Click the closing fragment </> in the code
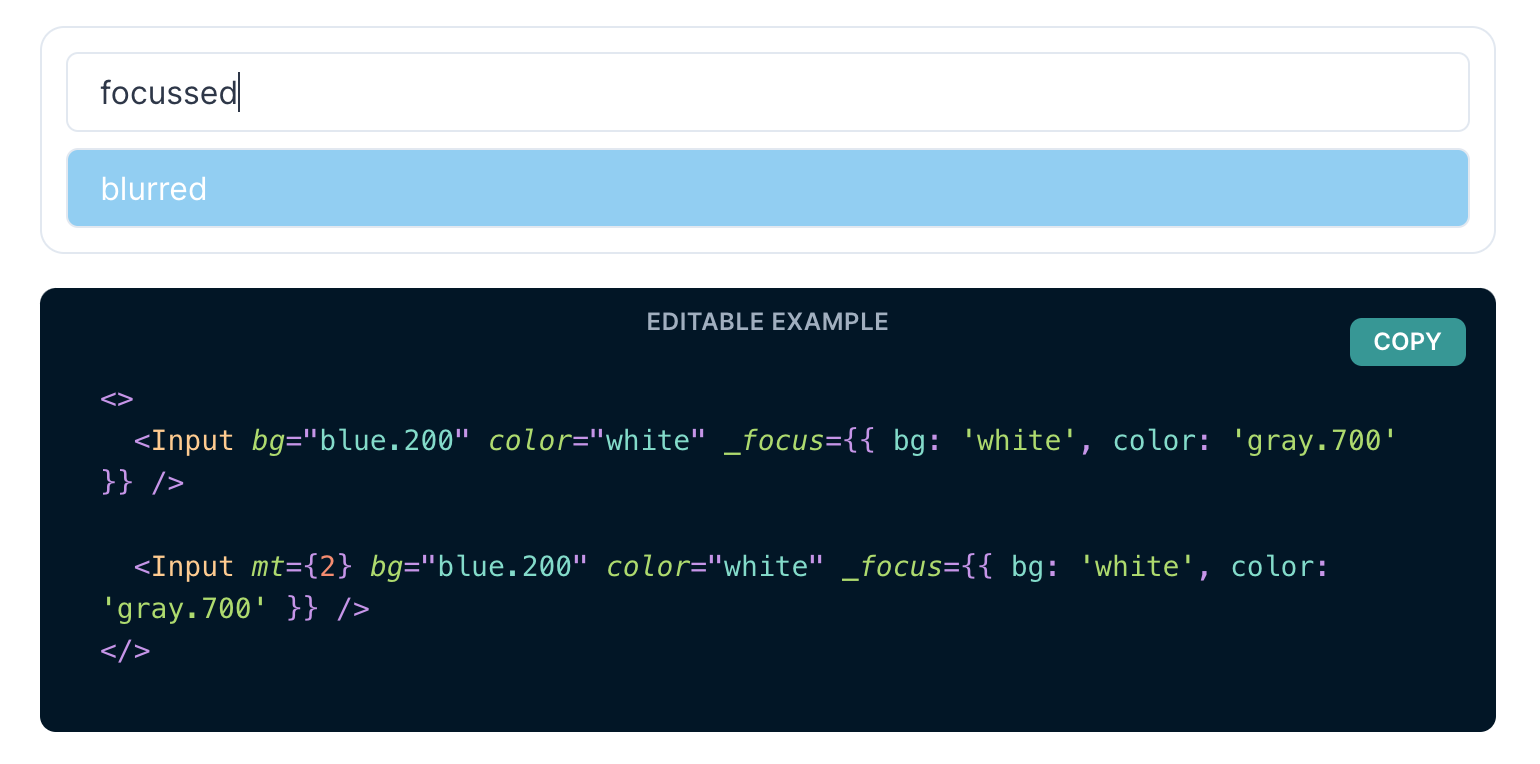The image size is (1540, 764). (124, 650)
